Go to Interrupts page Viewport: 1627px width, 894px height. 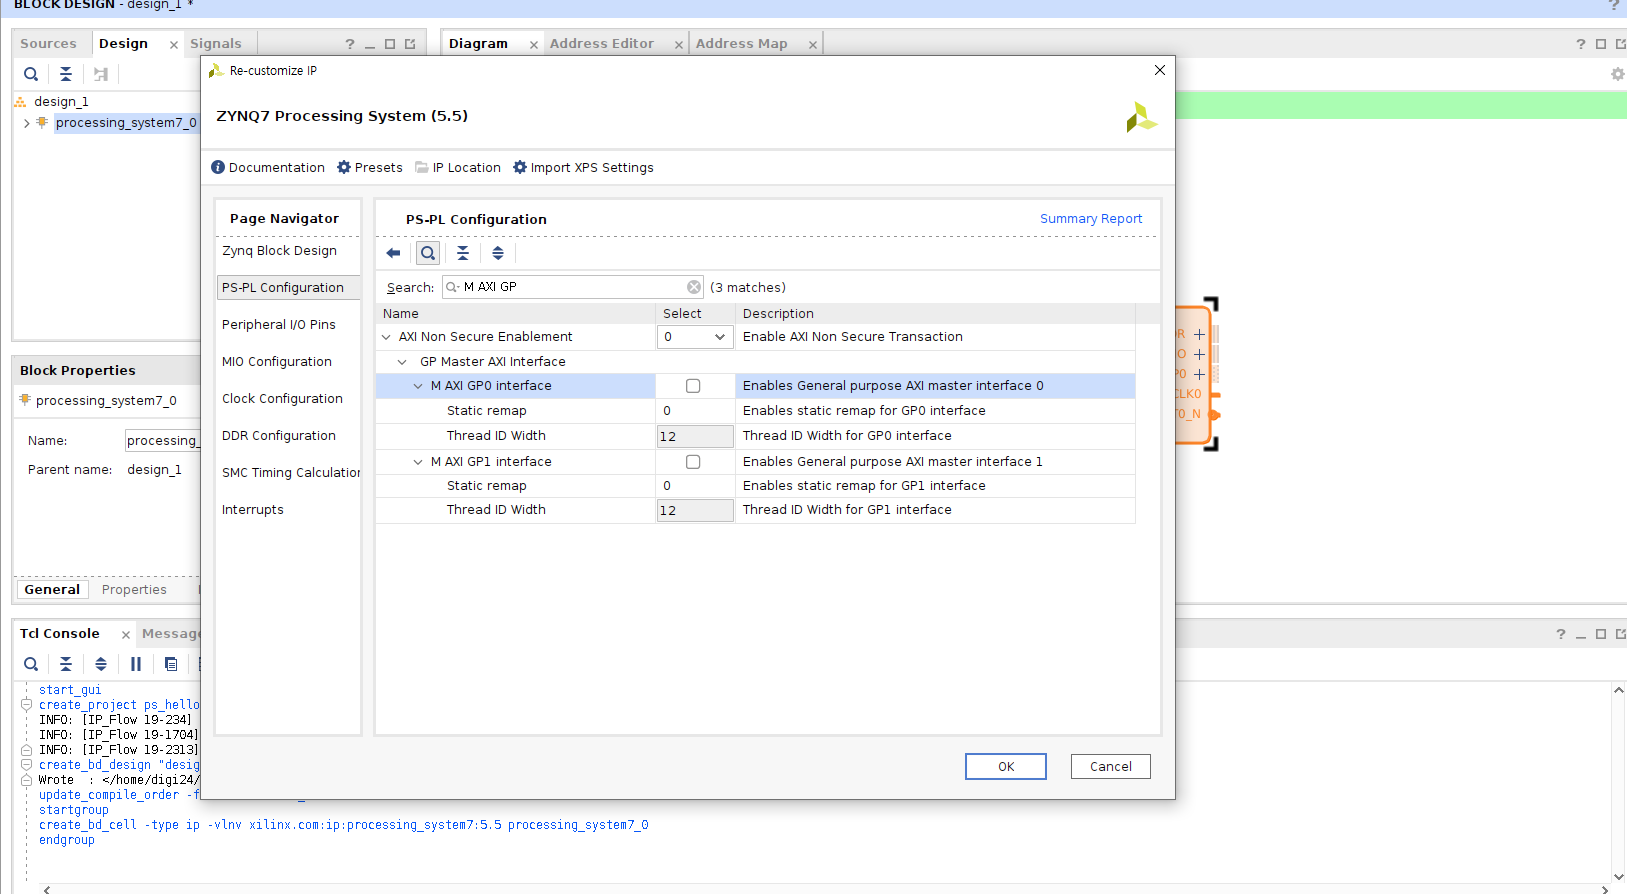253,510
